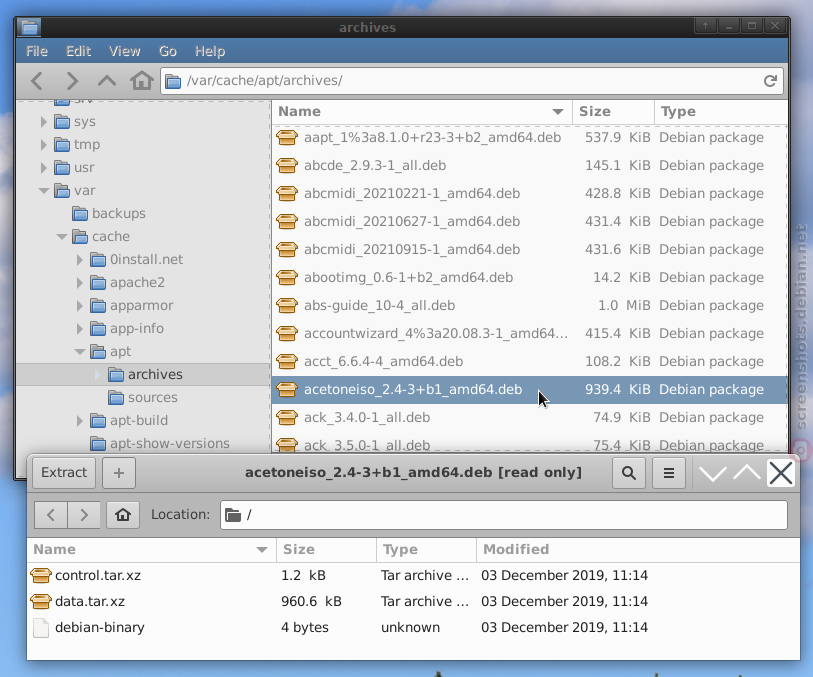Add files with the plus button
This screenshot has width=813, height=677.
119,473
